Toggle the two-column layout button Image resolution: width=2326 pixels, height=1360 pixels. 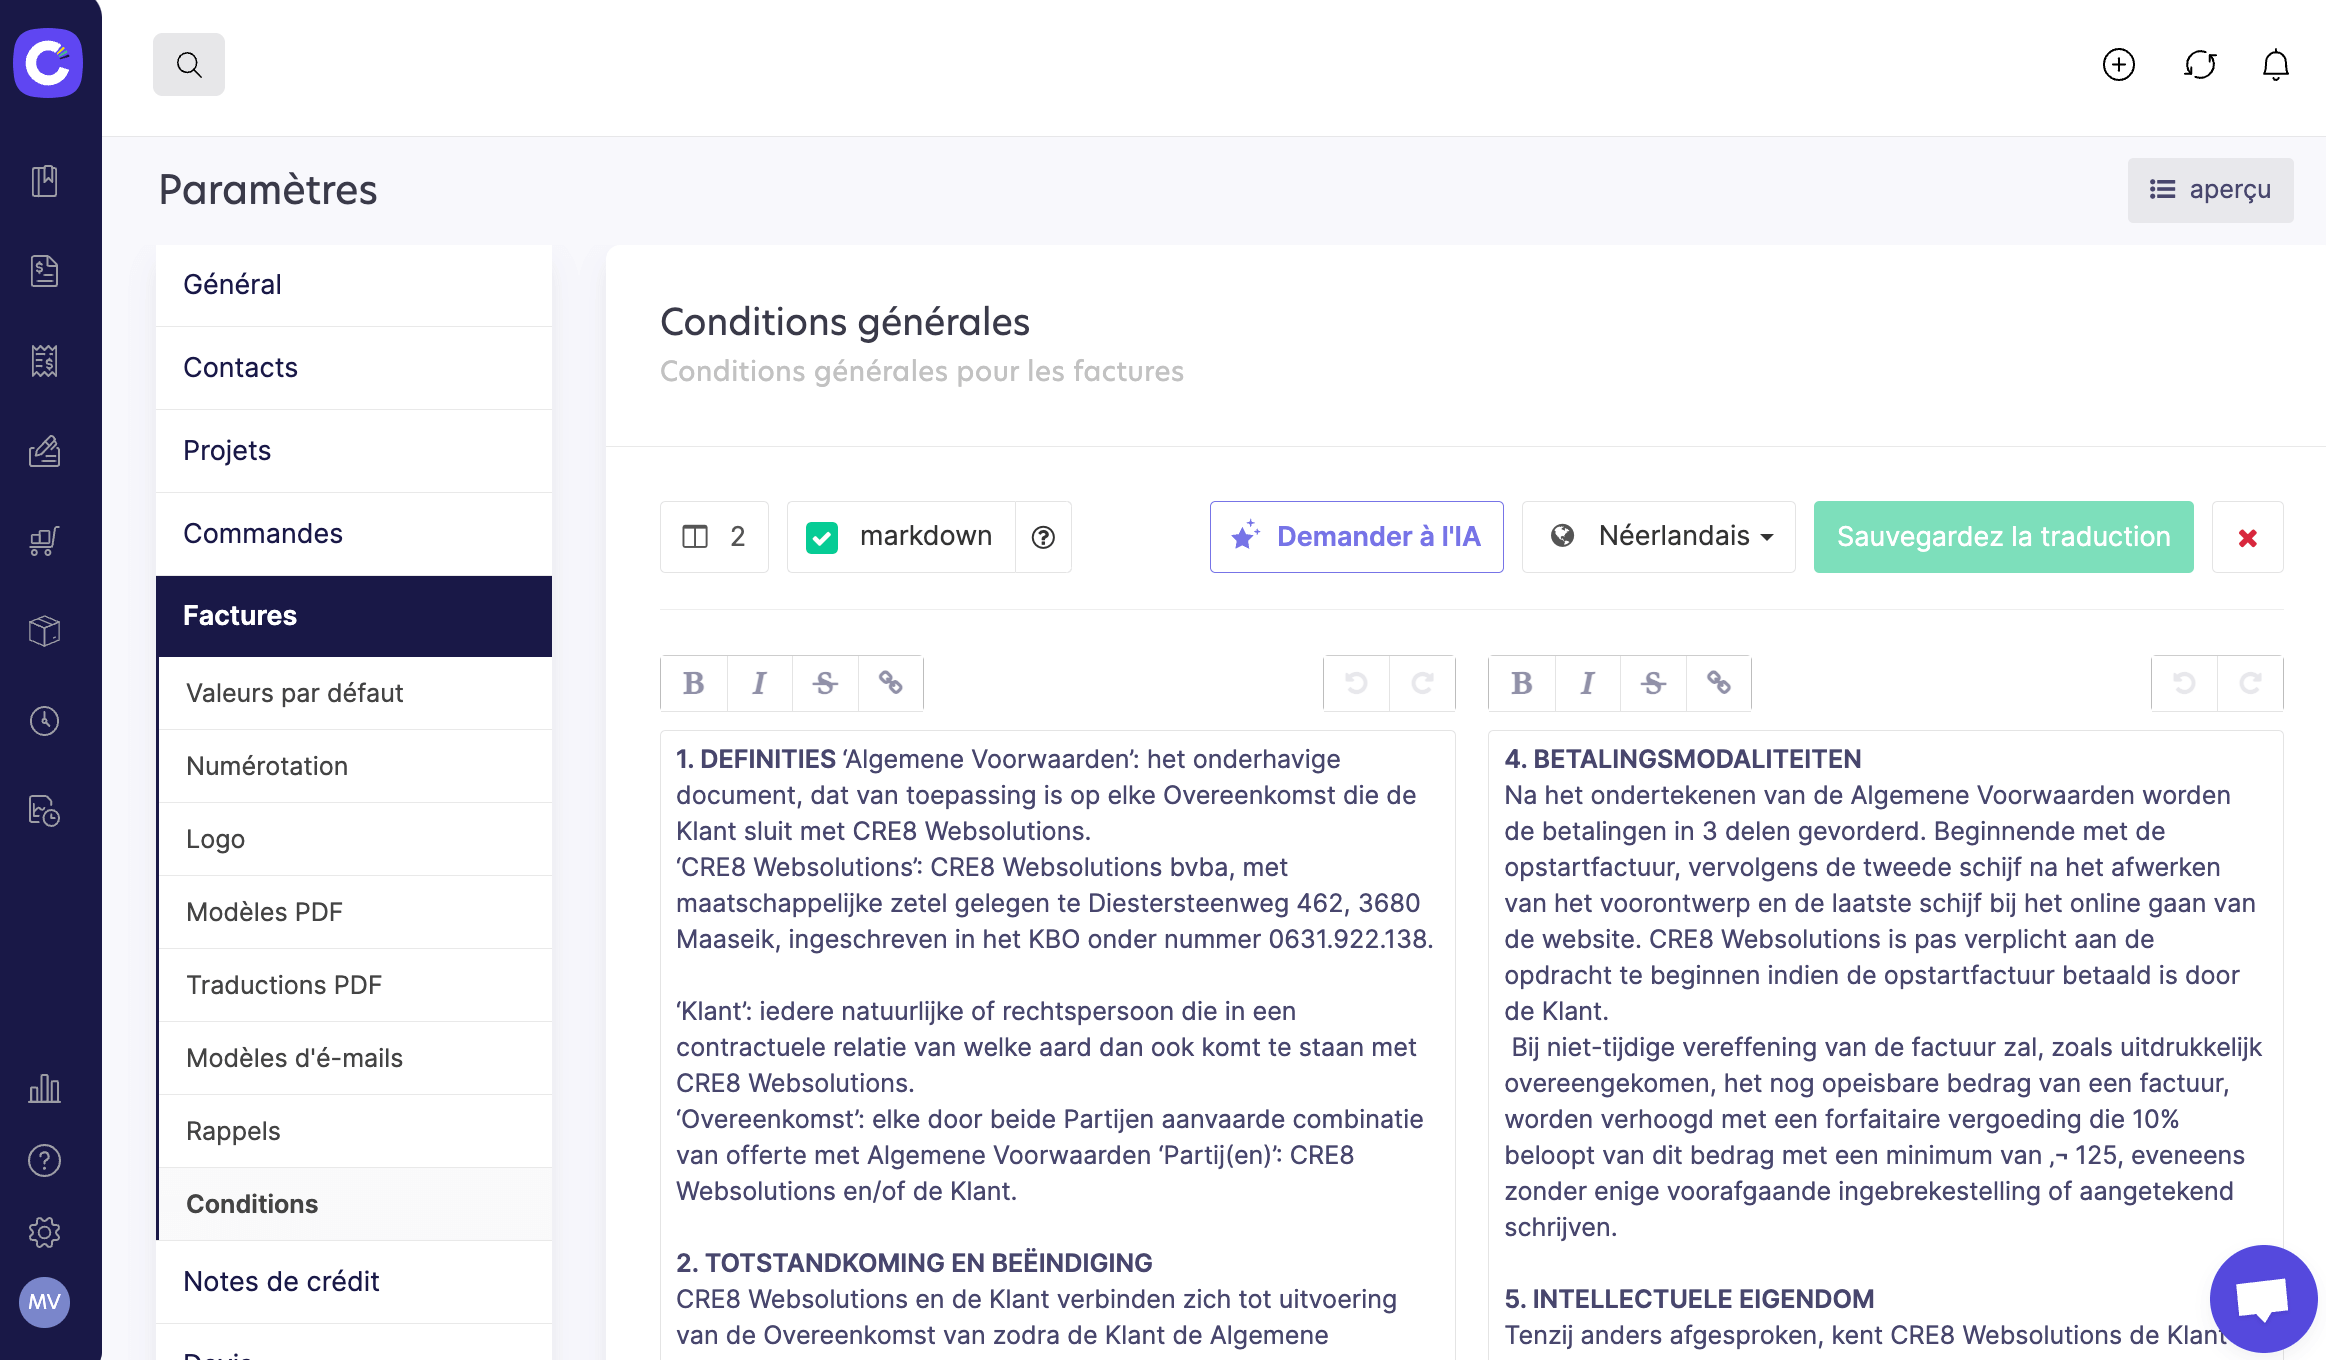714,537
